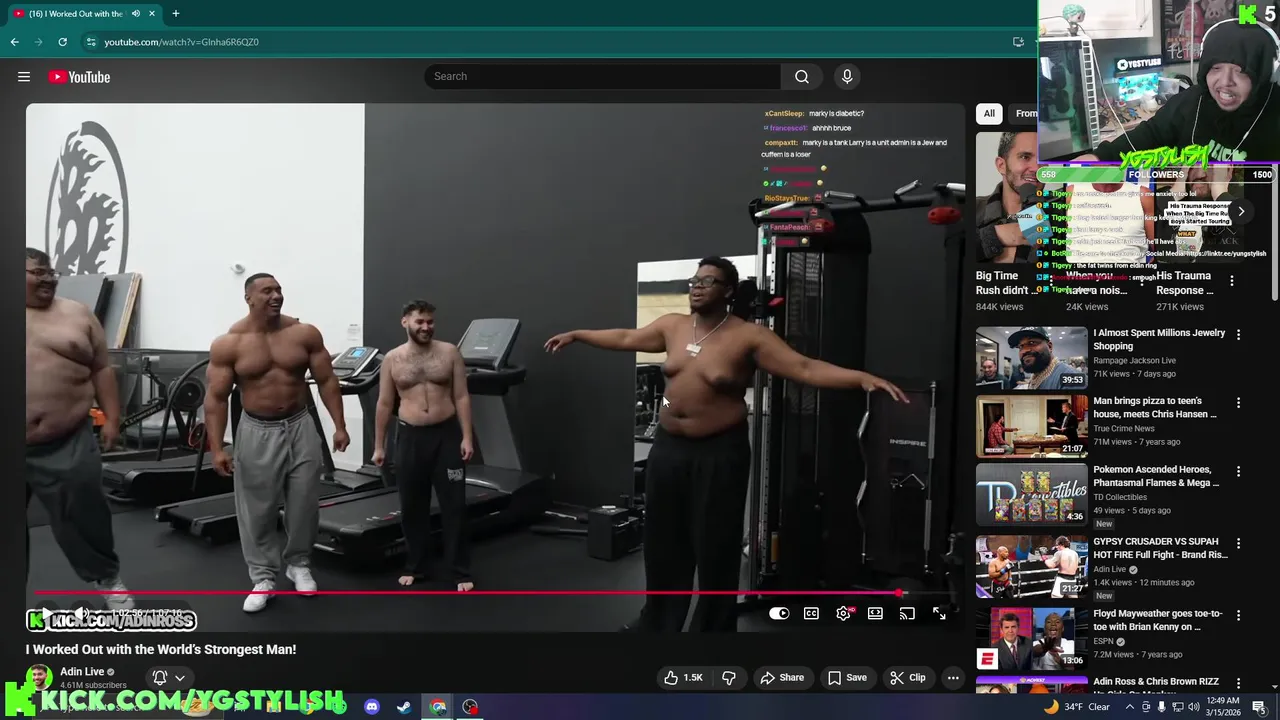
Task: Click the 'Rampage Jackson Live' channel text
Action: pyautogui.click(x=1134, y=360)
